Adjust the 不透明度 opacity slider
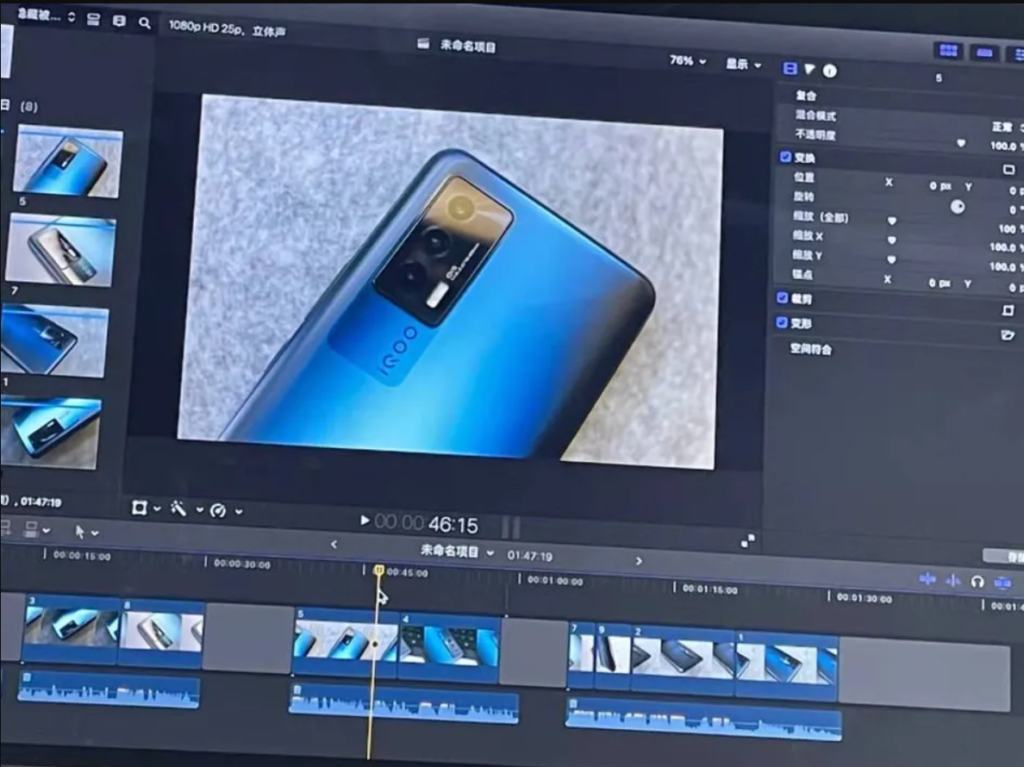Screen dimensions: 1024x767 (961, 143)
